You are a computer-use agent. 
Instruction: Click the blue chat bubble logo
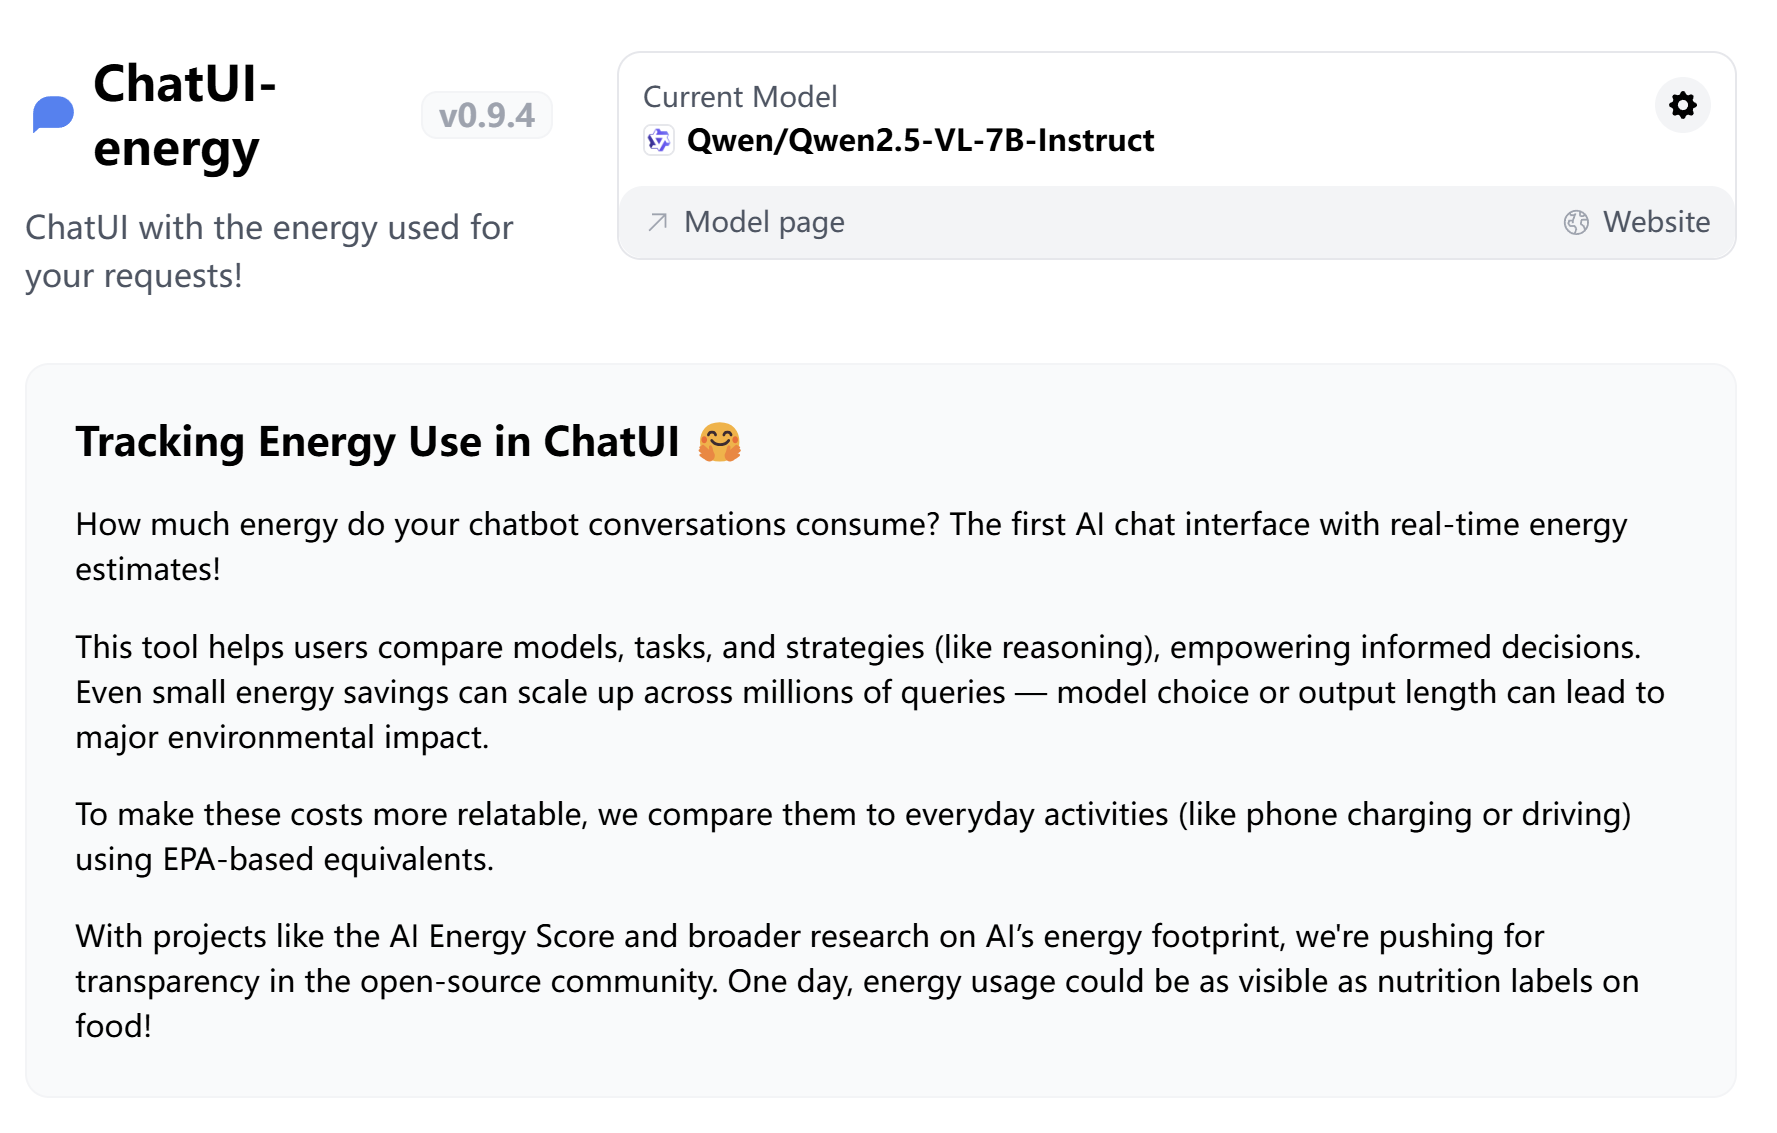pyautogui.click(x=53, y=114)
